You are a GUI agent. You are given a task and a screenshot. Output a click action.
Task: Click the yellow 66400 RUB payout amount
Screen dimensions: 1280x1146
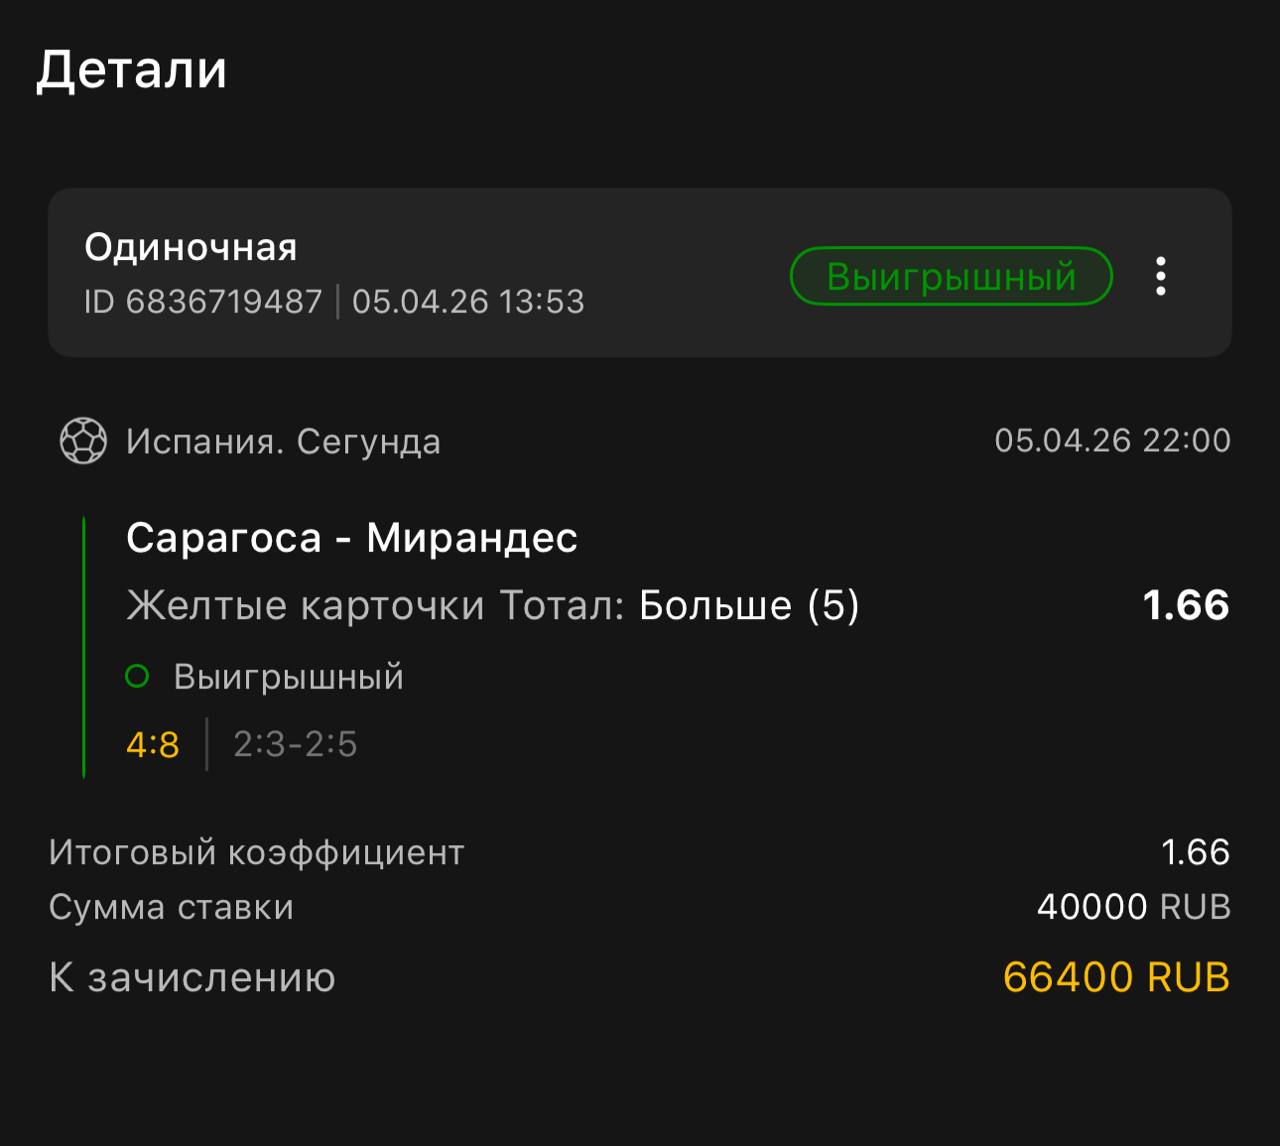tap(1115, 977)
